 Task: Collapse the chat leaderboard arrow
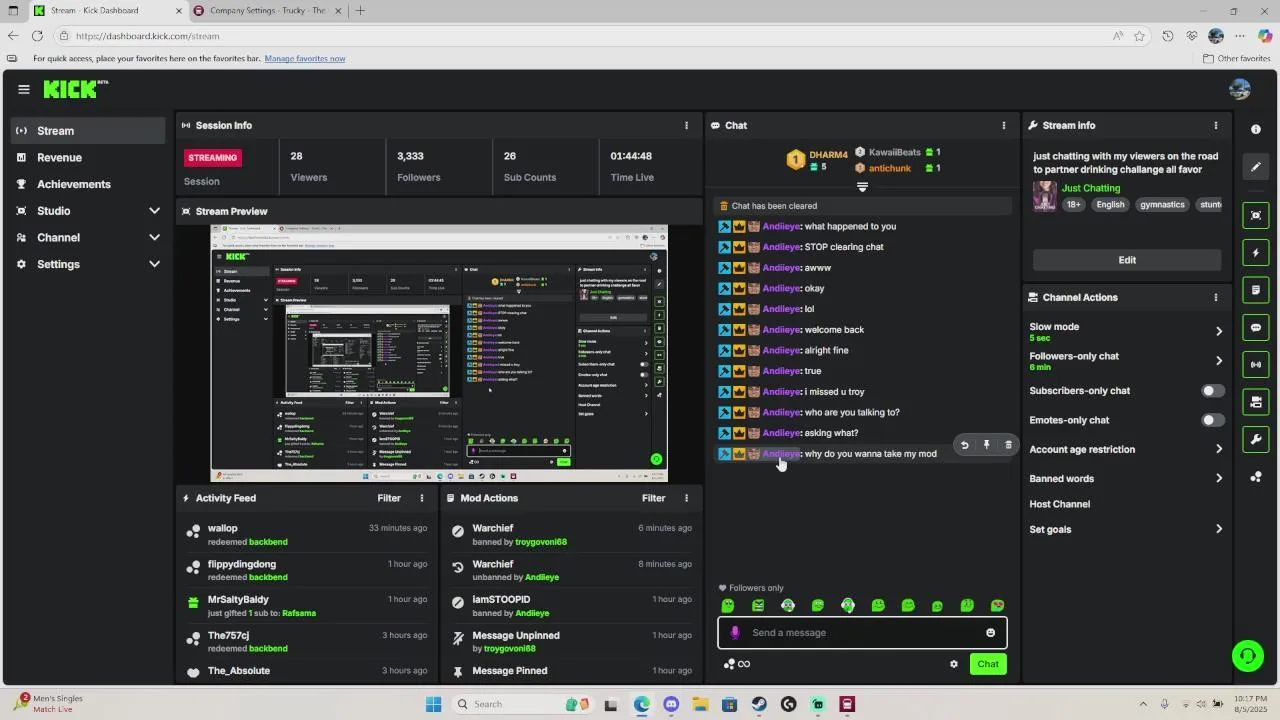coord(862,187)
